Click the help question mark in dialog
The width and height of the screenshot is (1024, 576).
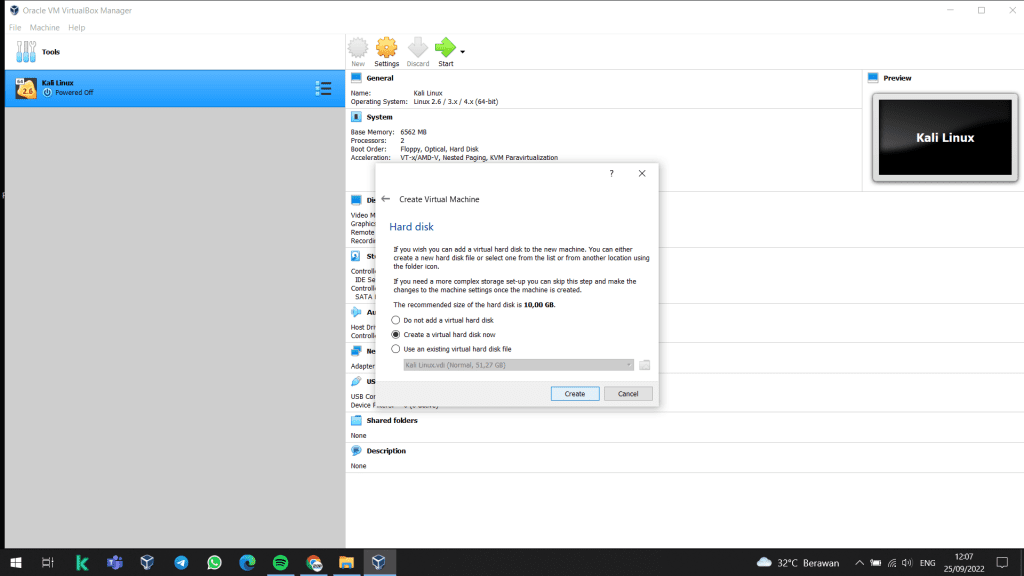tap(611, 174)
